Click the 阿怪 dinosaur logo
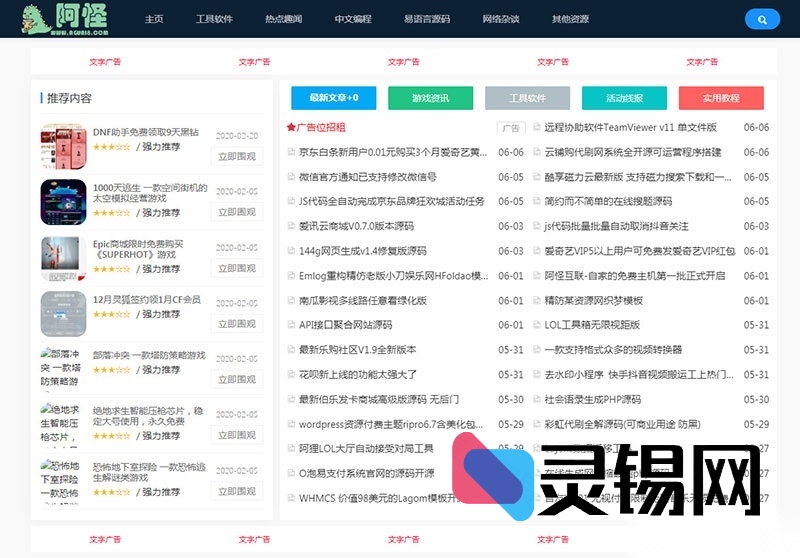 64,19
